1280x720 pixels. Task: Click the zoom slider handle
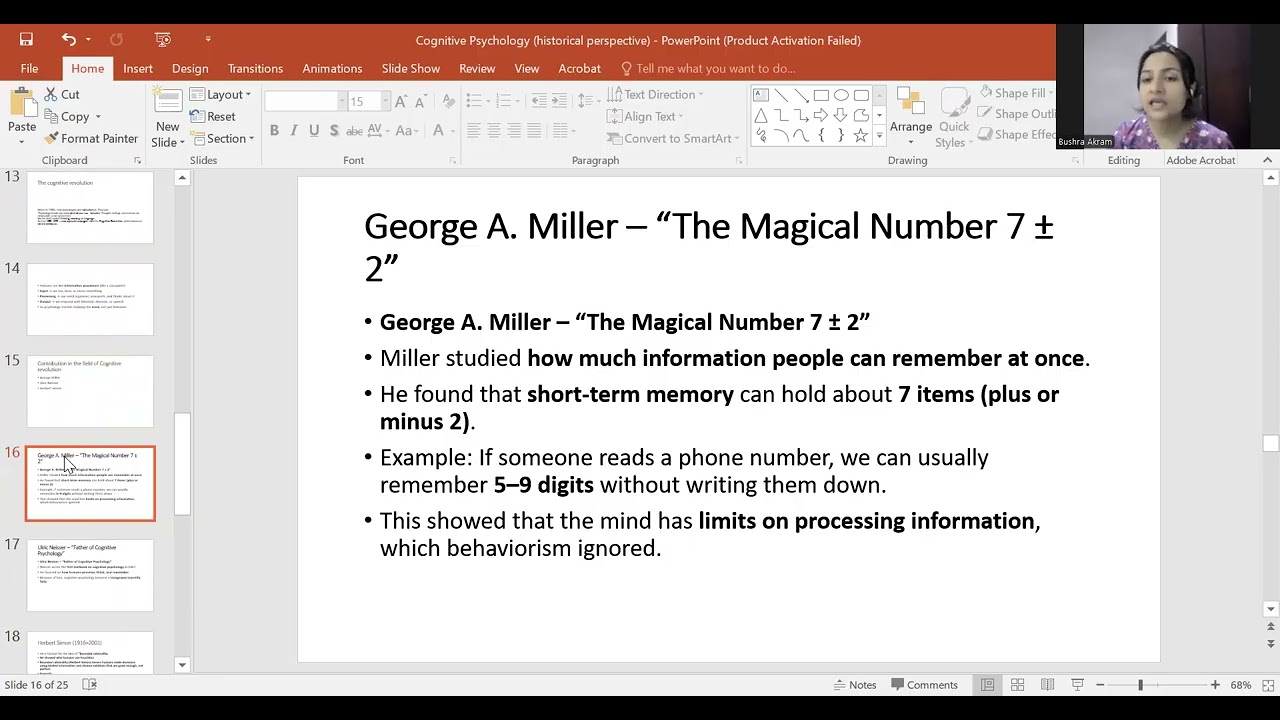(x=1140, y=685)
